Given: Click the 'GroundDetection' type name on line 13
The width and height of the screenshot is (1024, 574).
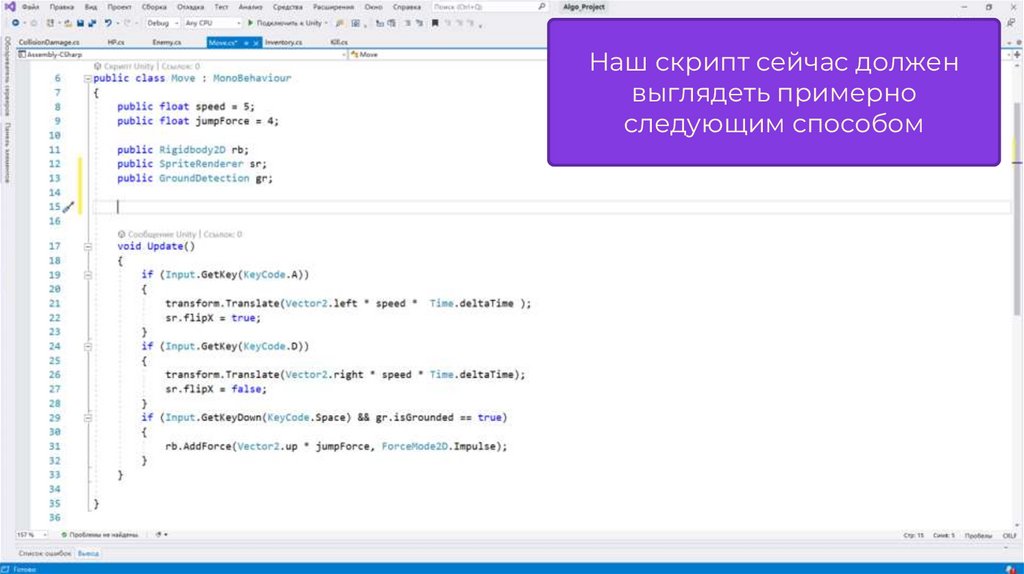Looking at the screenshot, I should point(204,178).
